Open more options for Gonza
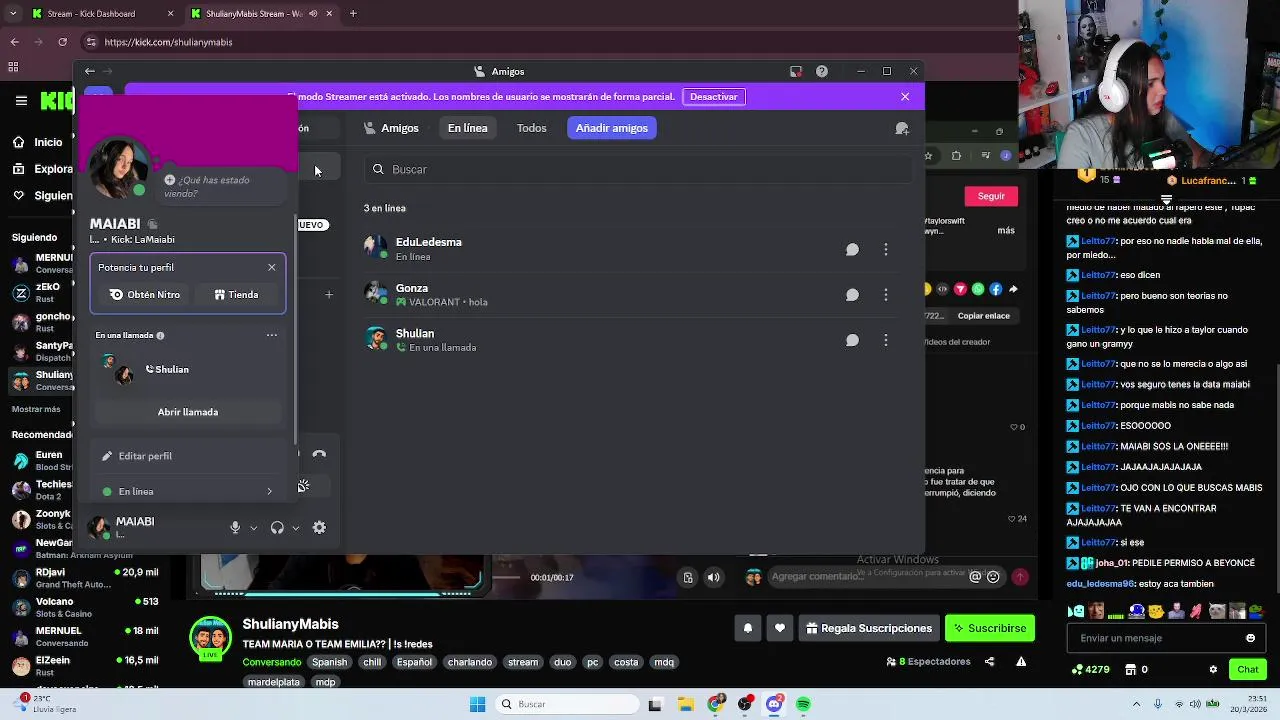The image size is (1280, 720). click(x=886, y=294)
